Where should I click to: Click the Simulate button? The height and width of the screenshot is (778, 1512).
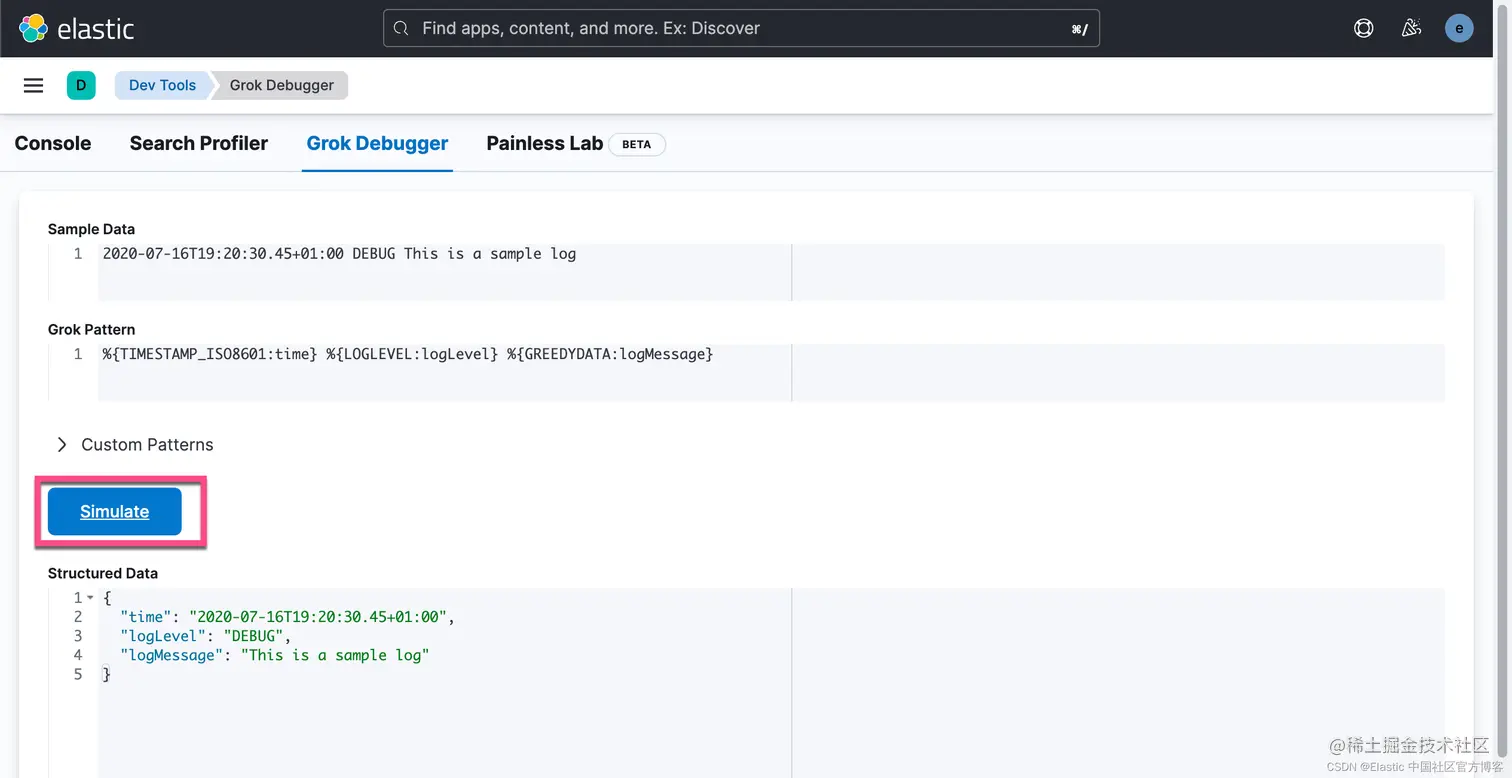115,511
